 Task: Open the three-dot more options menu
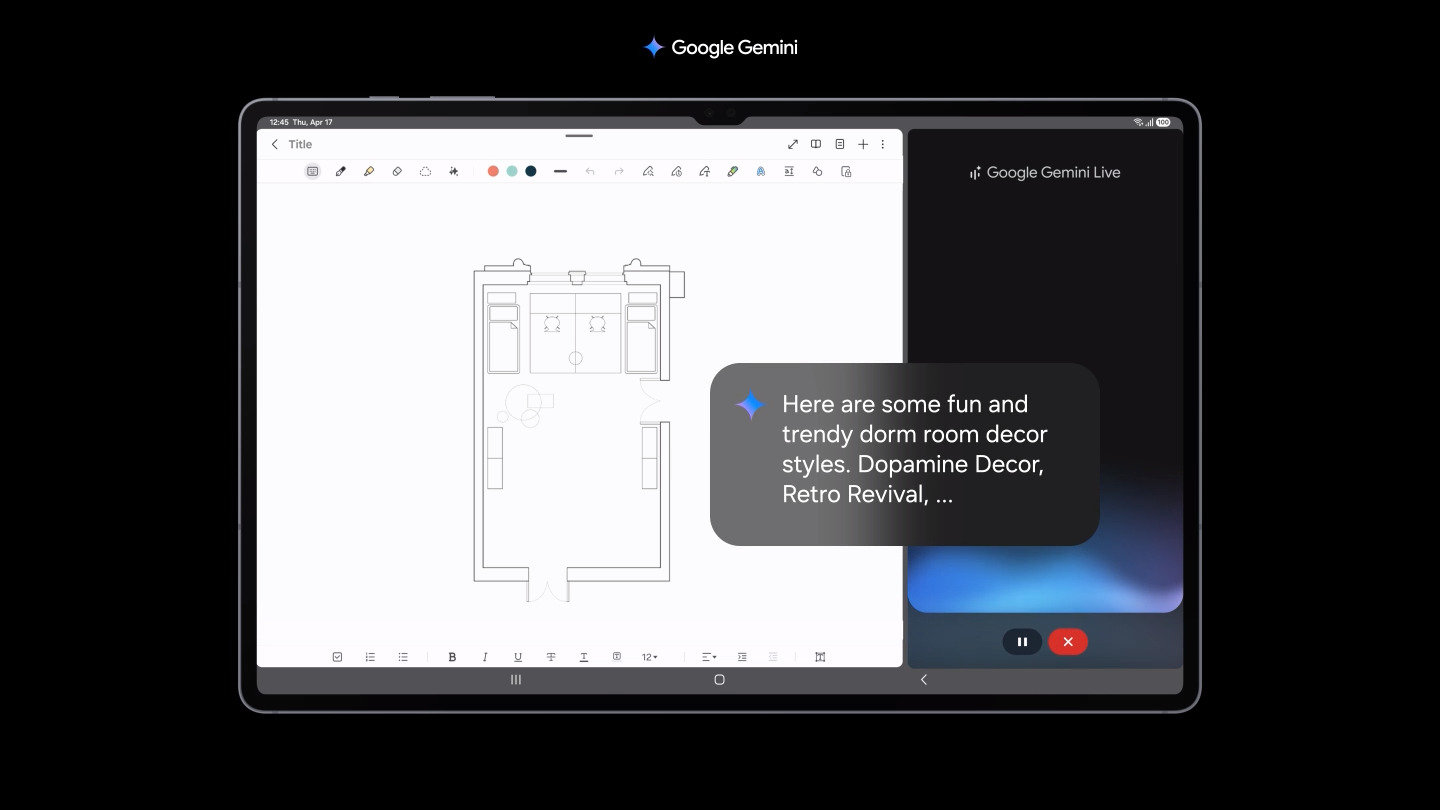coord(883,145)
